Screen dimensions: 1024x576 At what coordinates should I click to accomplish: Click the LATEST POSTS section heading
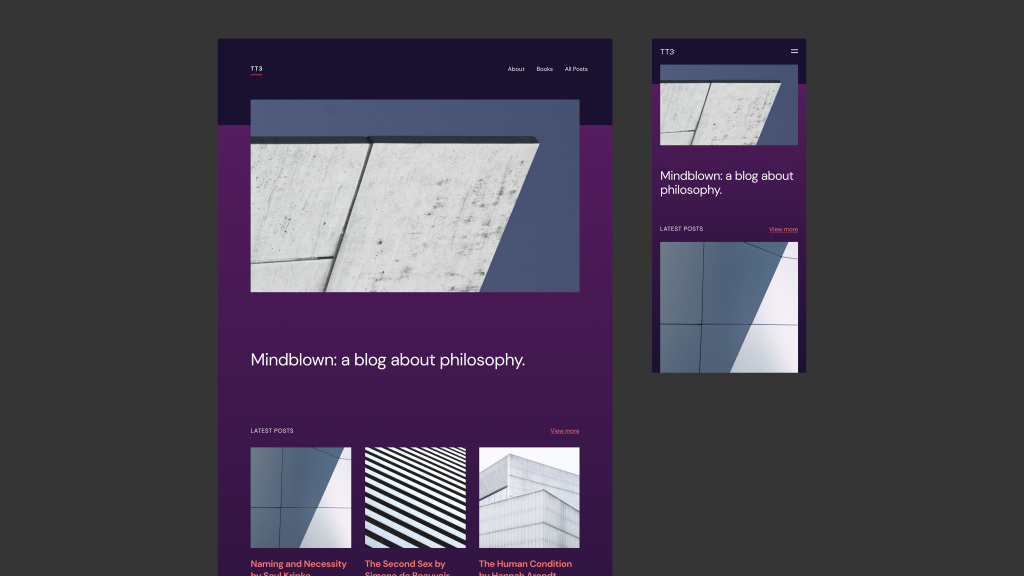click(271, 430)
